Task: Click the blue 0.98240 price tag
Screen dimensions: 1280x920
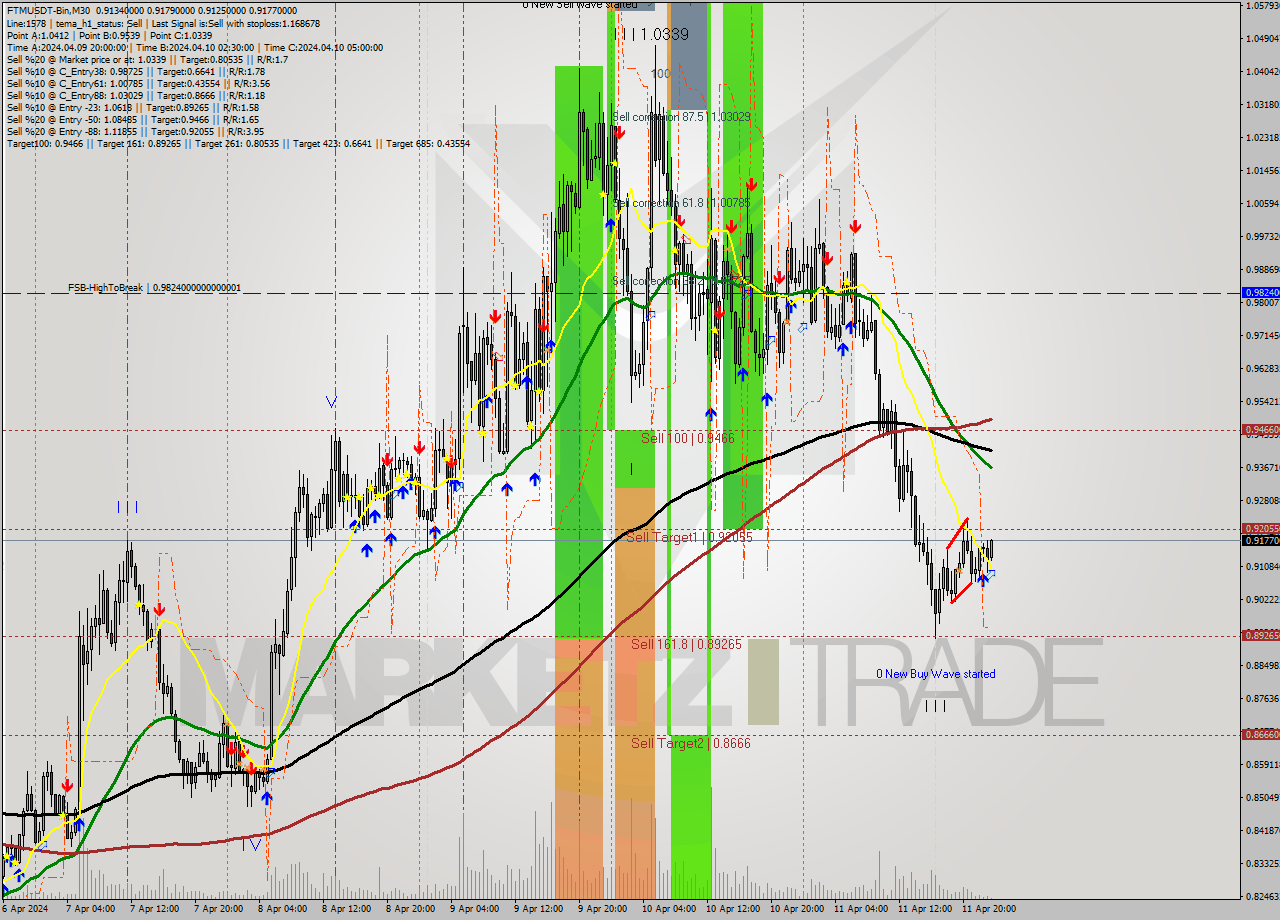Action: [x=1261, y=292]
